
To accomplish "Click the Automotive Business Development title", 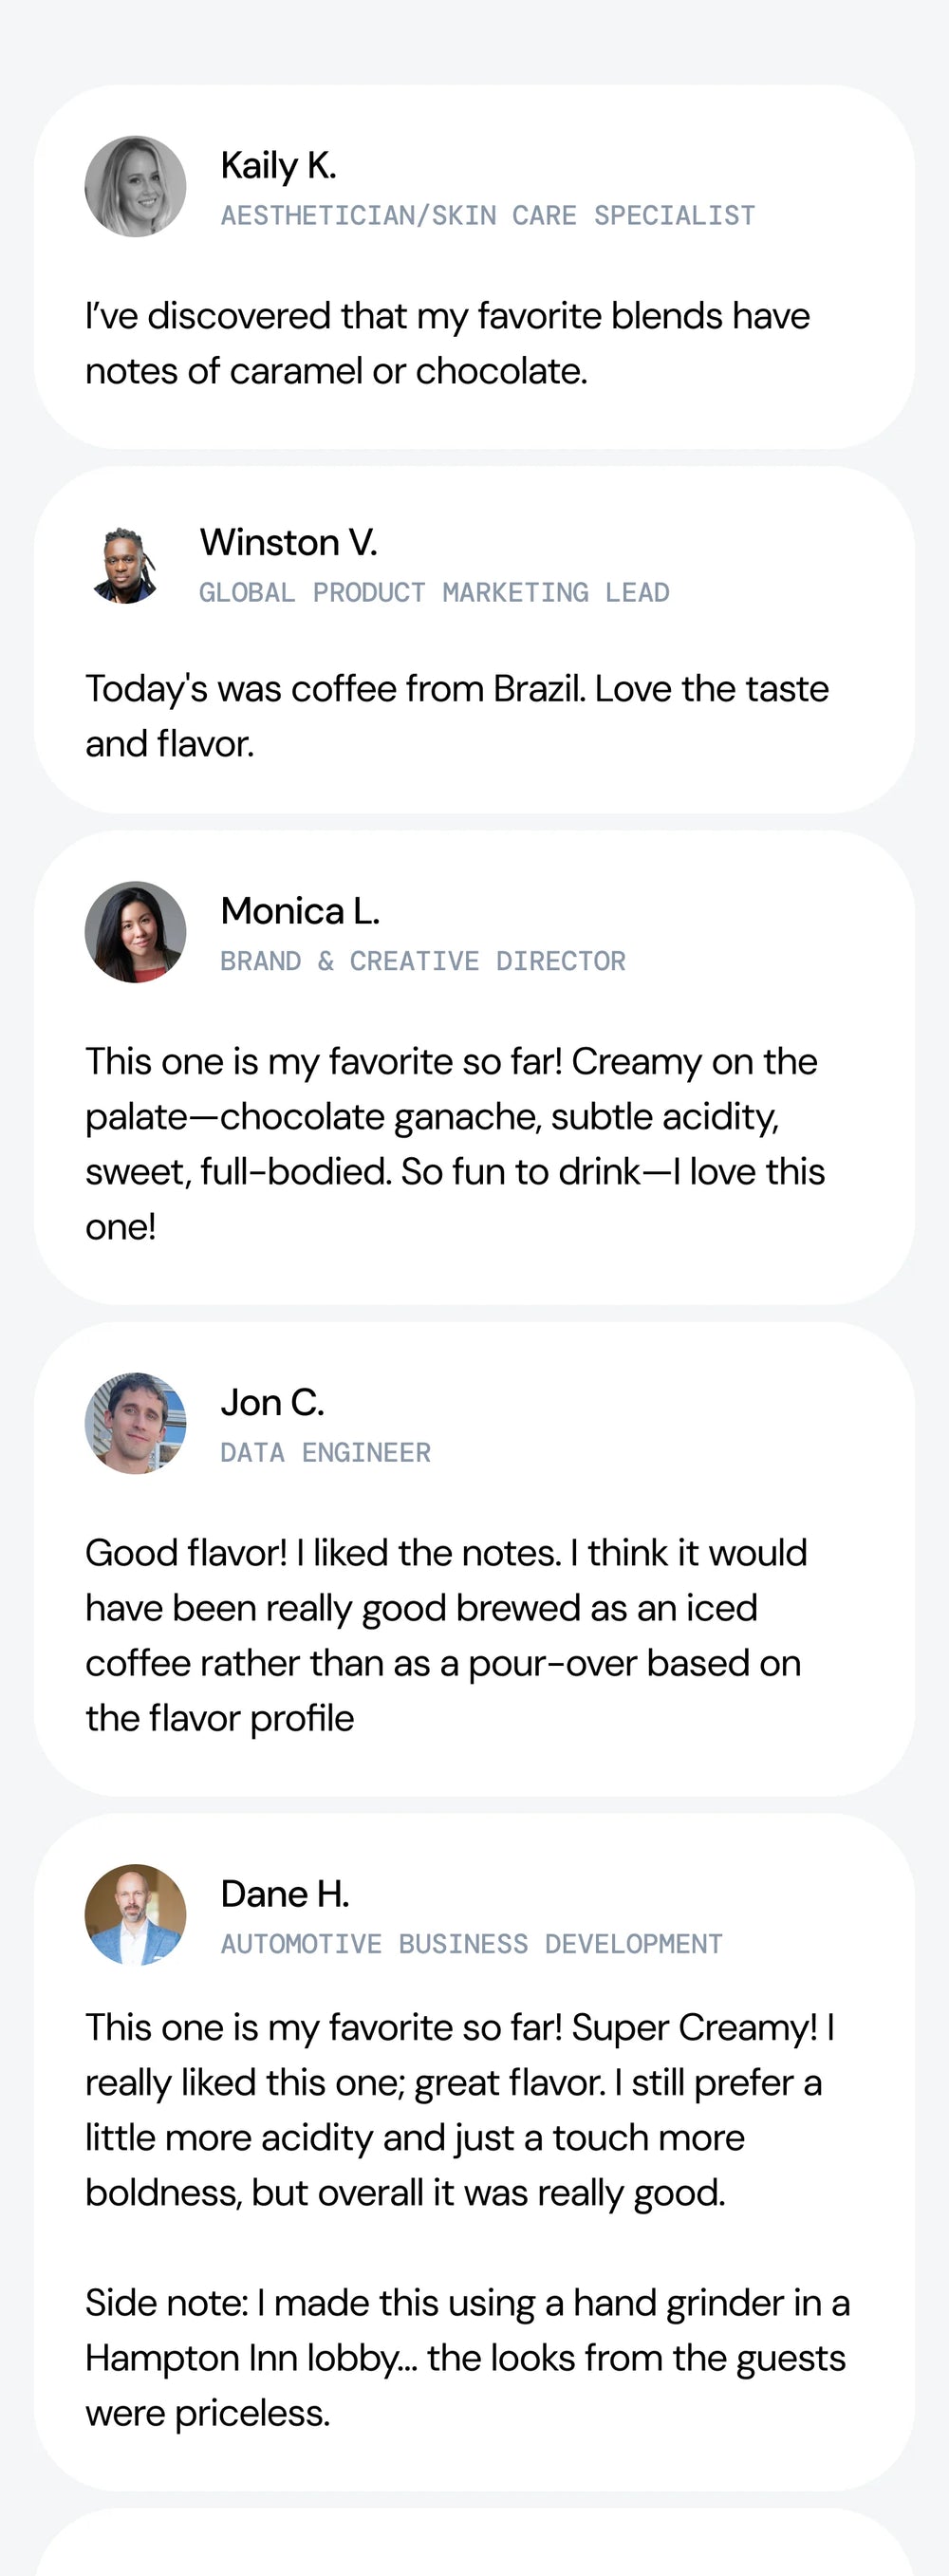I will pos(471,1943).
